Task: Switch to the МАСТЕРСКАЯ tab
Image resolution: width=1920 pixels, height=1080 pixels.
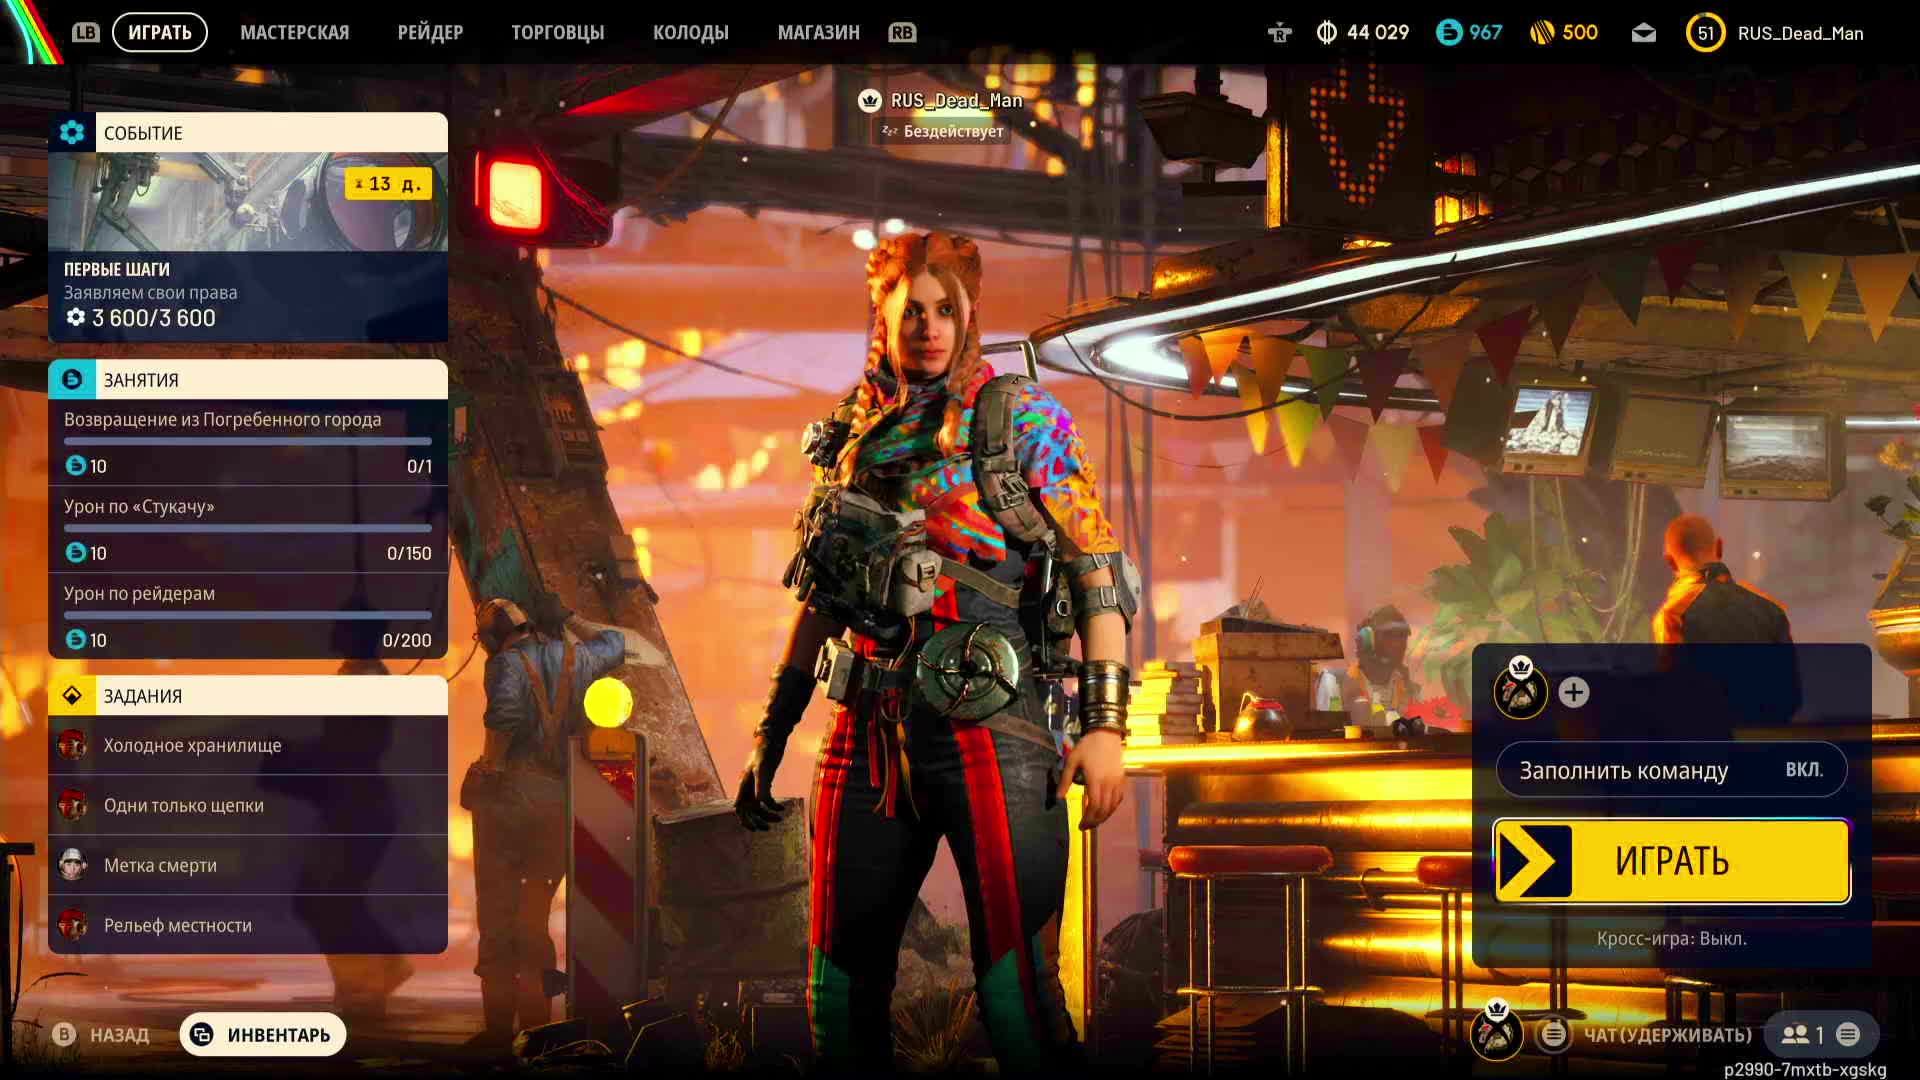Action: [294, 33]
